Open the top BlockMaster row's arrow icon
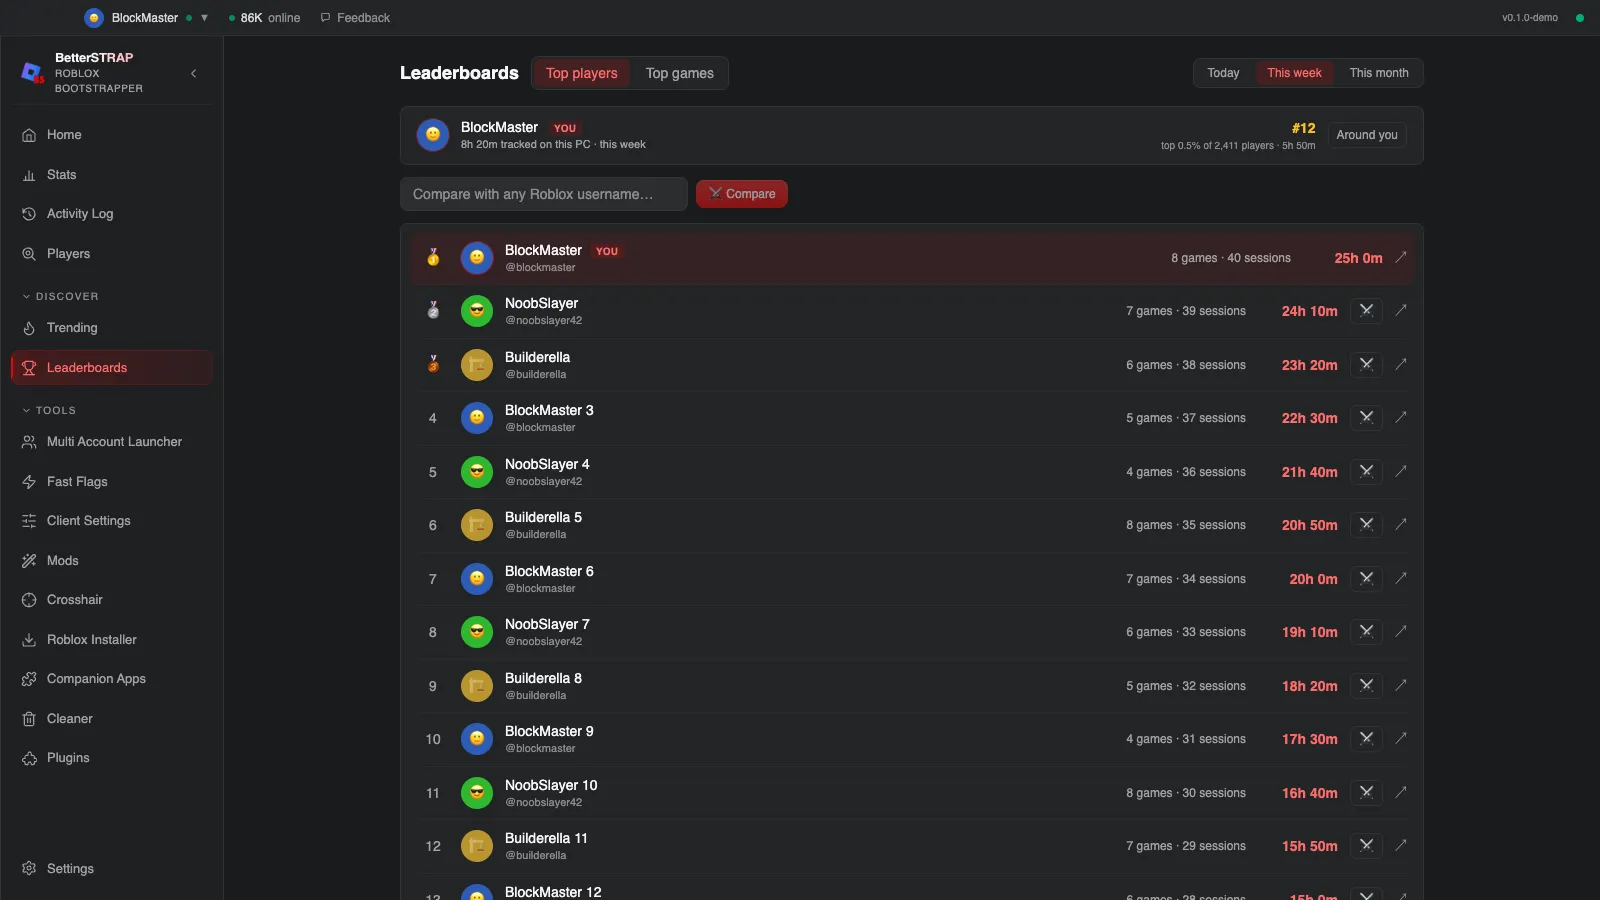Viewport: 1600px width, 900px height. pos(1401,257)
